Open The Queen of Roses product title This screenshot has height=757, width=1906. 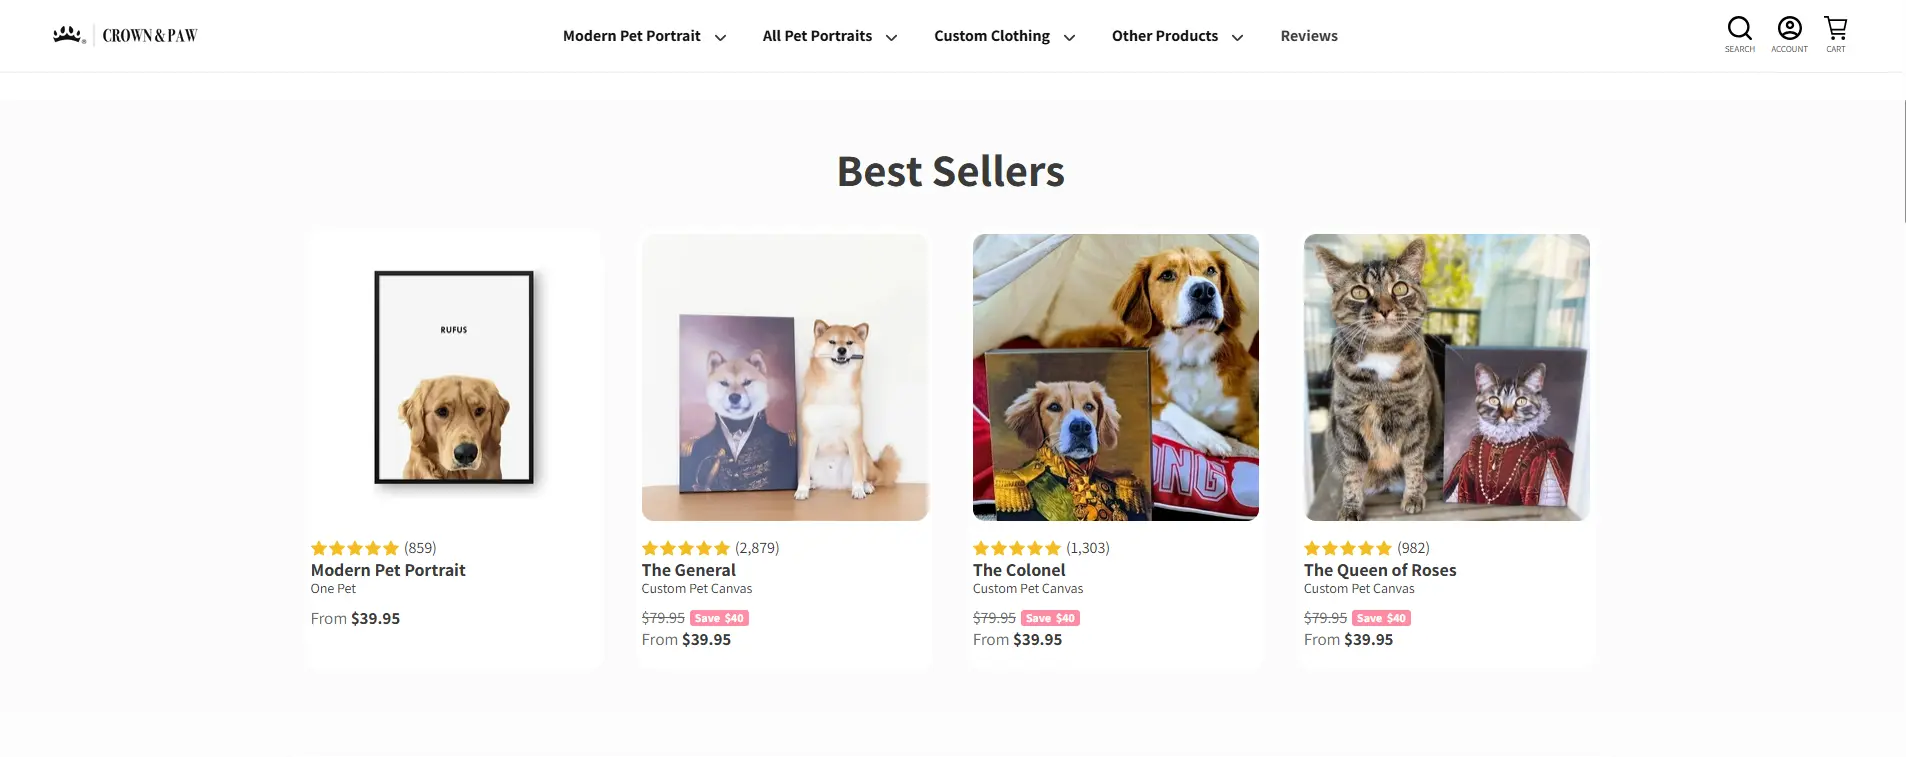1380,570
